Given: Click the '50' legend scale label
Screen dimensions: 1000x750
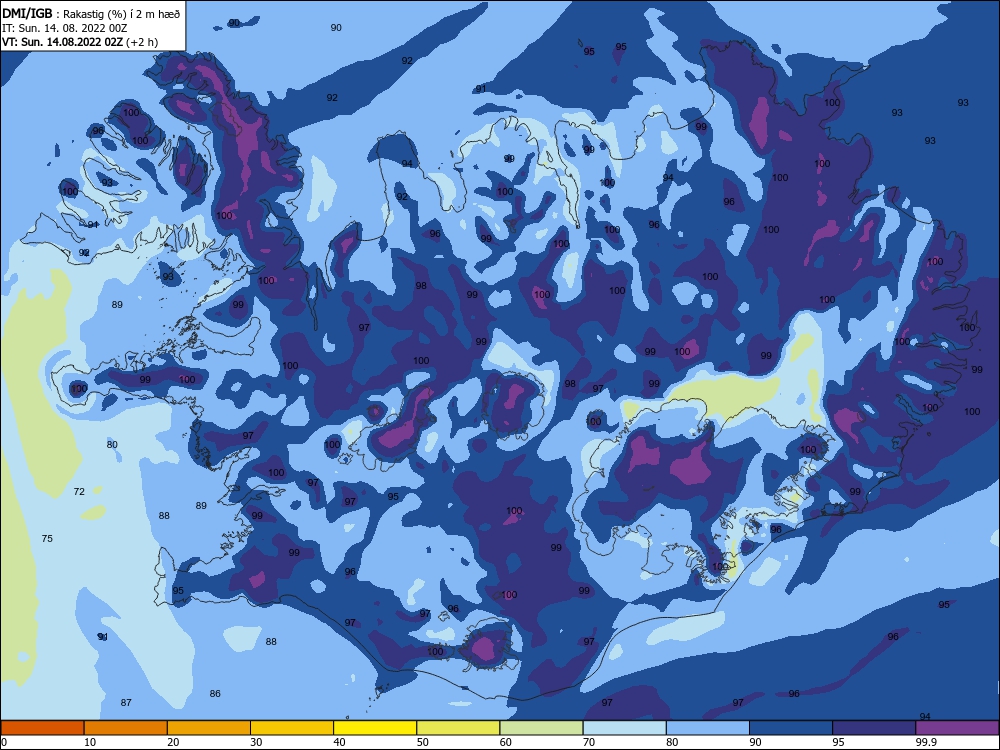Looking at the screenshot, I should tap(422, 742).
